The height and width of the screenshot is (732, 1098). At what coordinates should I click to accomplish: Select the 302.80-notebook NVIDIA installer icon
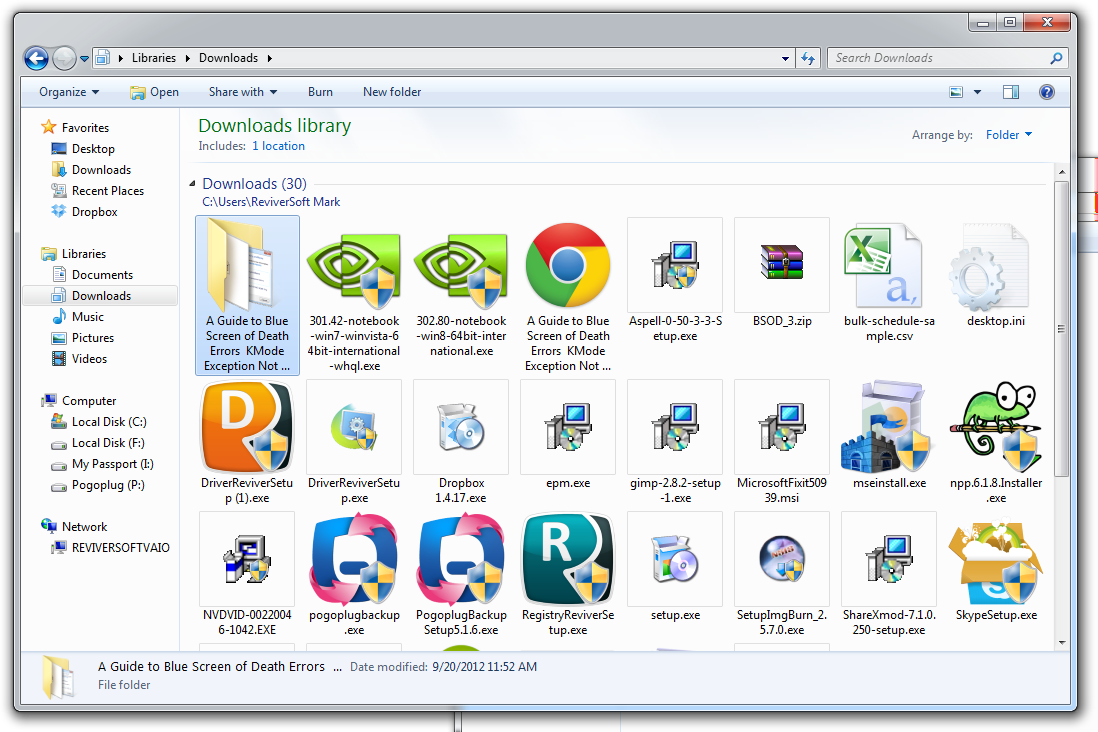[461, 270]
